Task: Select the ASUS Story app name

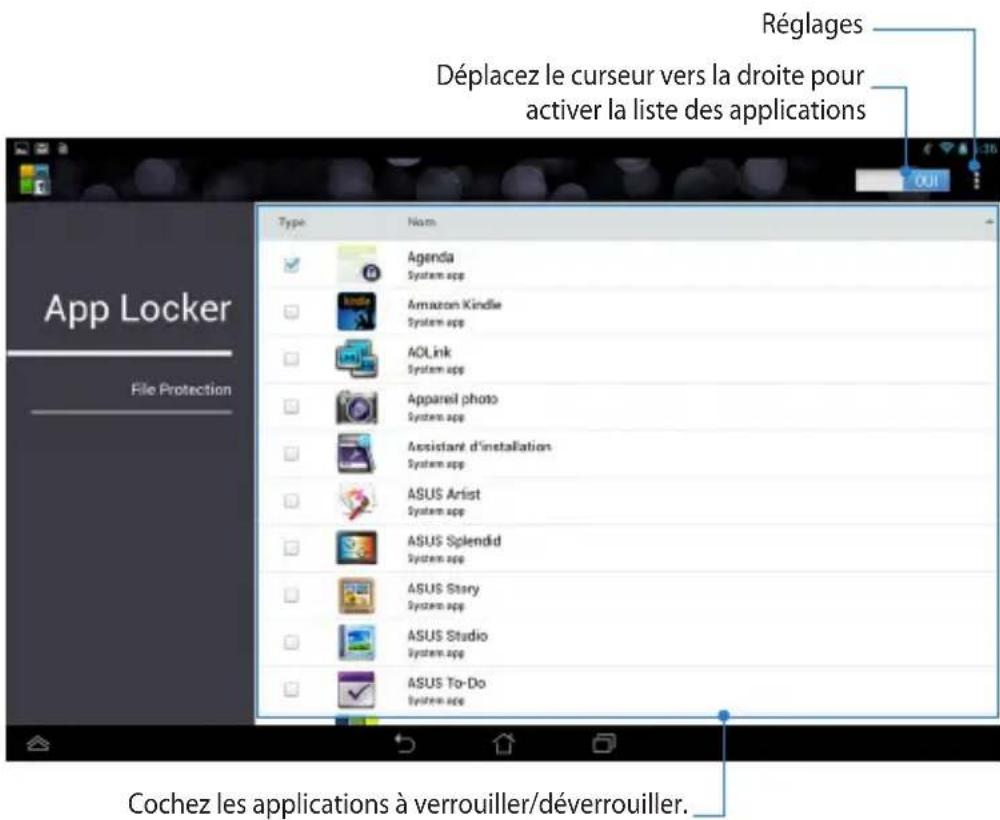Action: coord(443,589)
